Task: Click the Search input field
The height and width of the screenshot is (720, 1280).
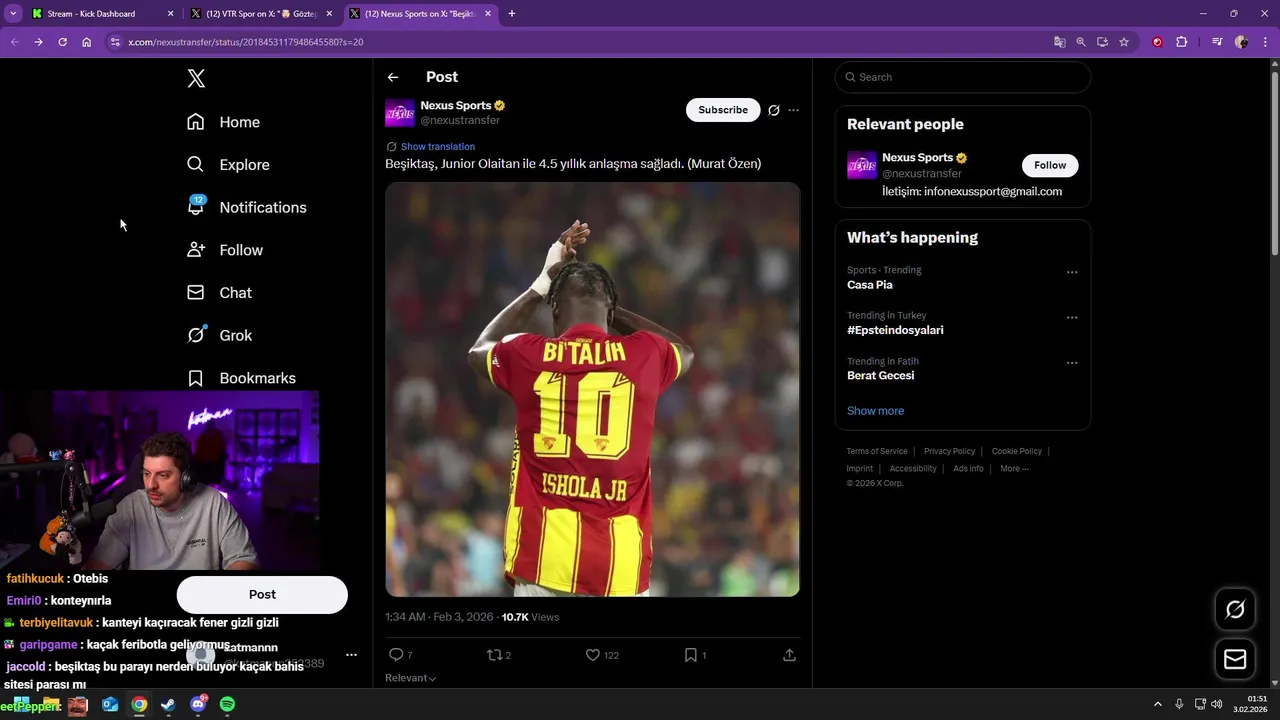Action: (x=963, y=77)
